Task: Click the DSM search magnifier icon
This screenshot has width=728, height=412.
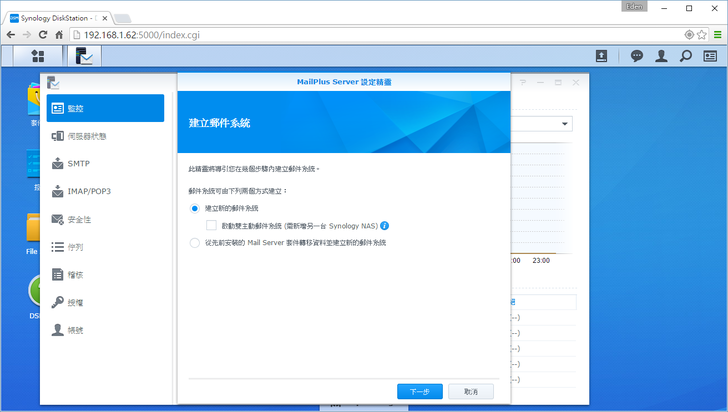Action: click(x=686, y=57)
